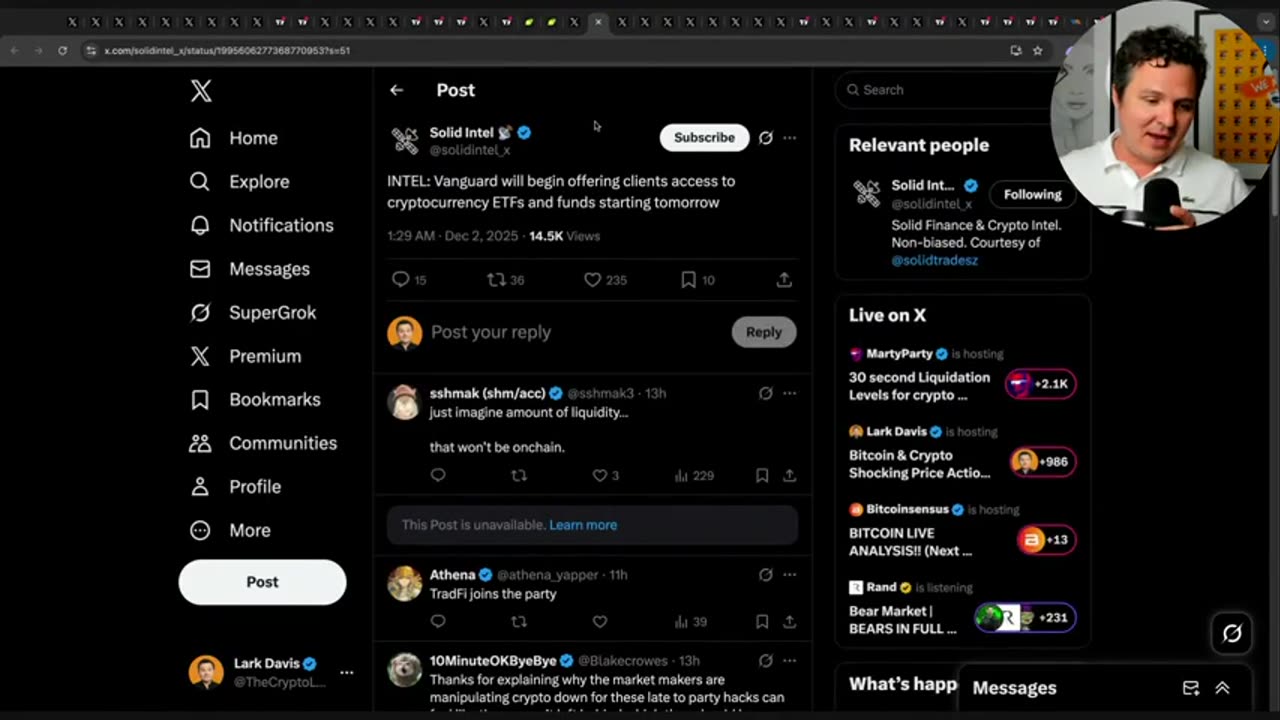Reload the browser page

click(62, 50)
